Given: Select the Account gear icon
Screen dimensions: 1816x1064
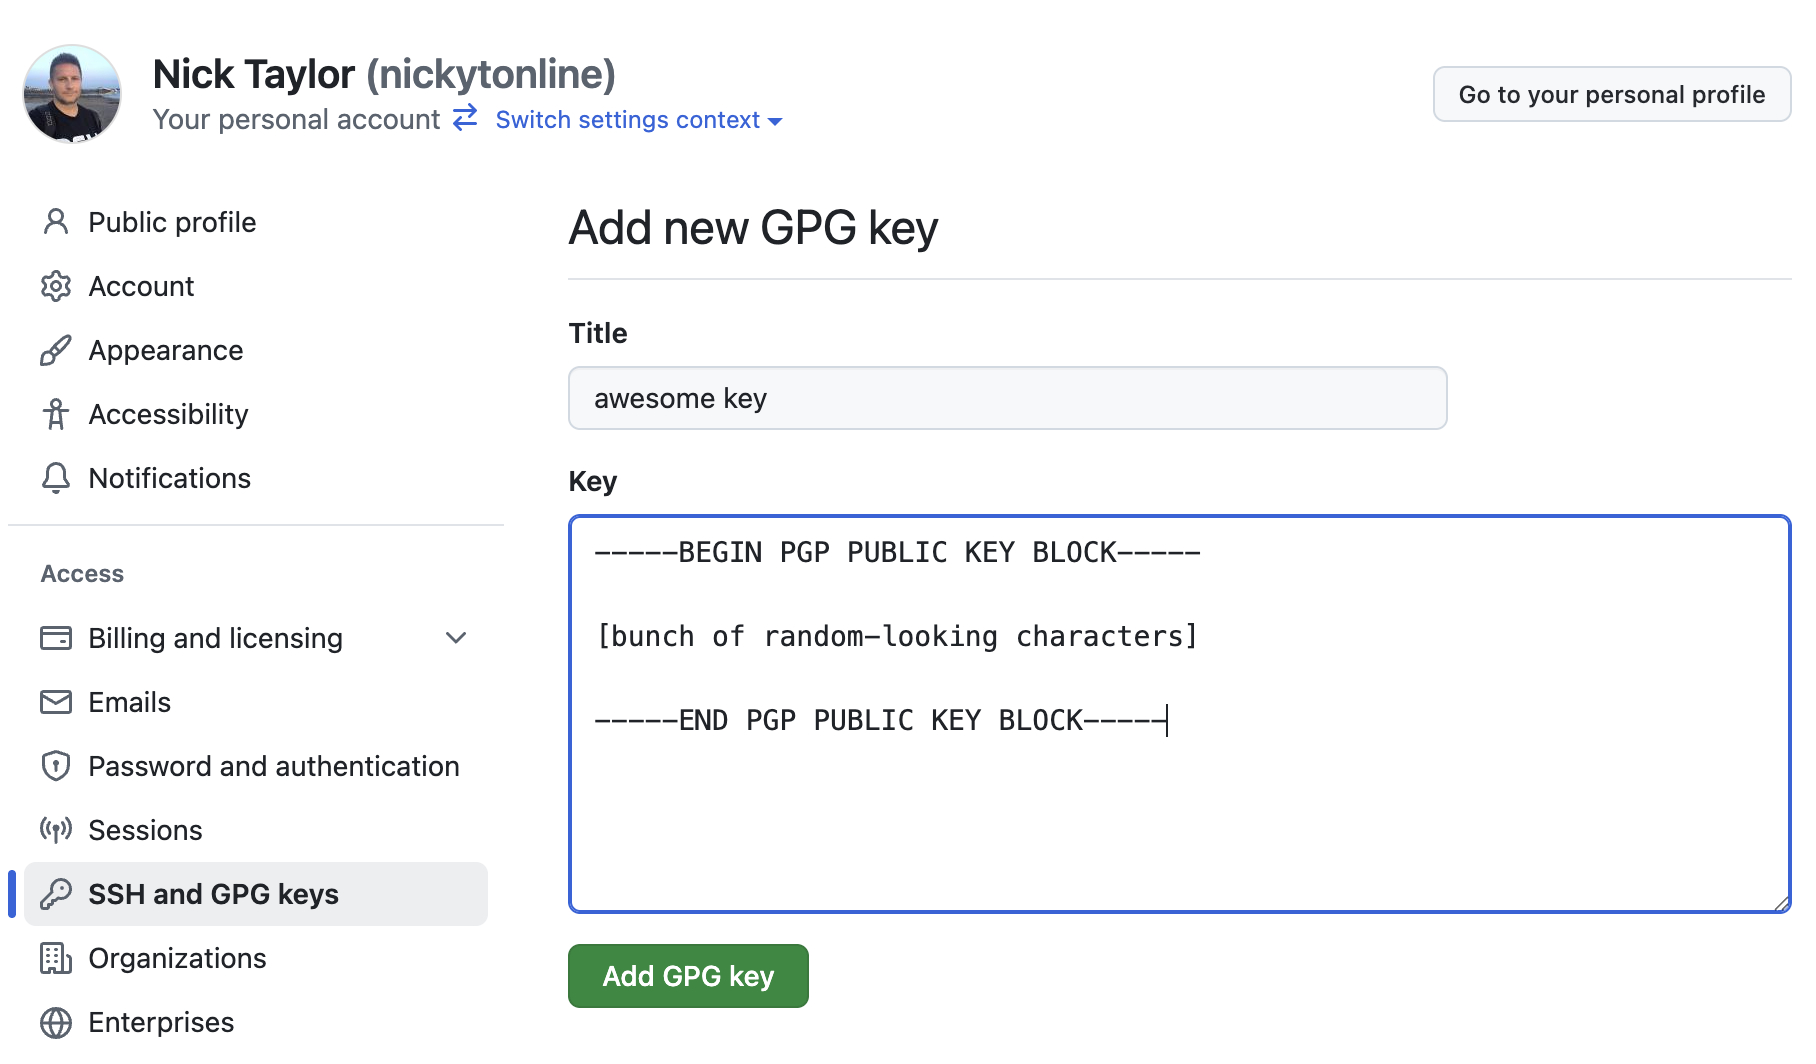Looking at the screenshot, I should [x=56, y=286].
